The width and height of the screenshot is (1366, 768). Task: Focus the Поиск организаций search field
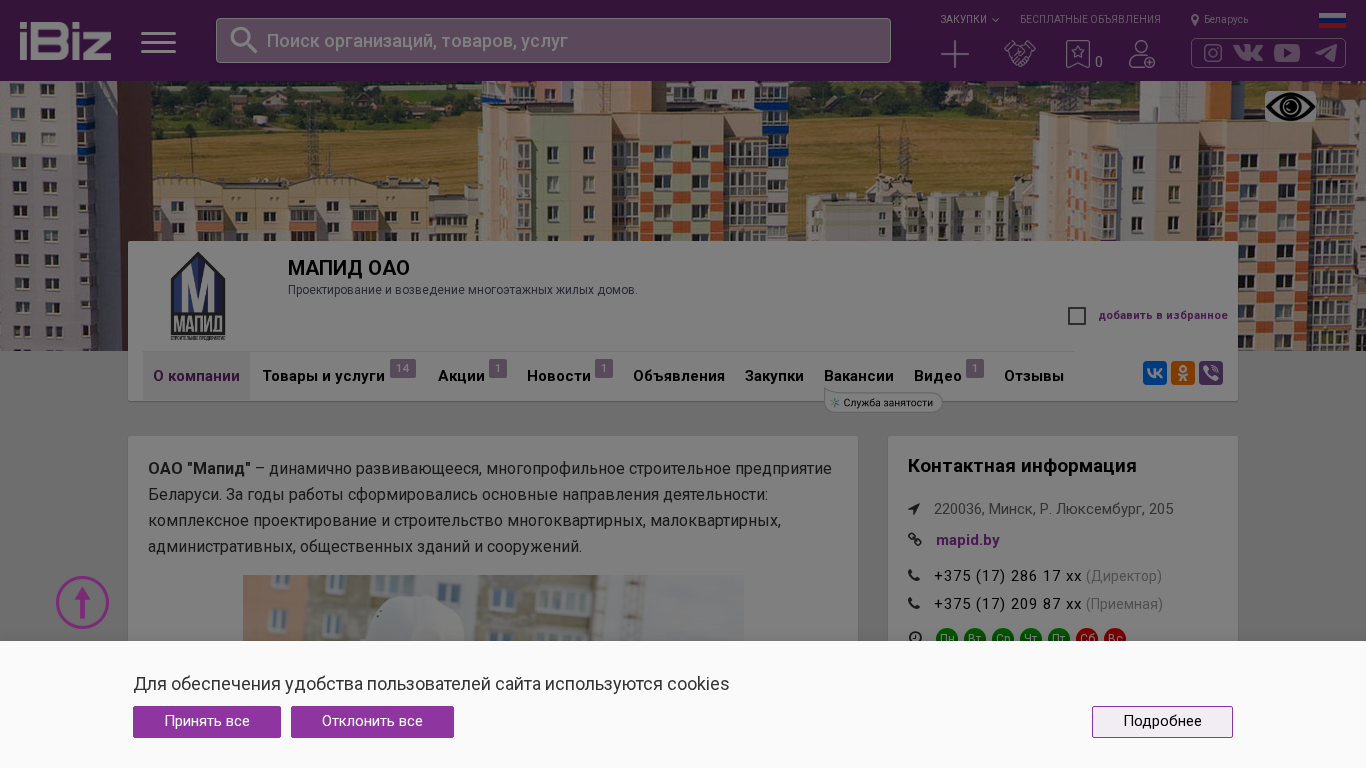(x=553, y=40)
